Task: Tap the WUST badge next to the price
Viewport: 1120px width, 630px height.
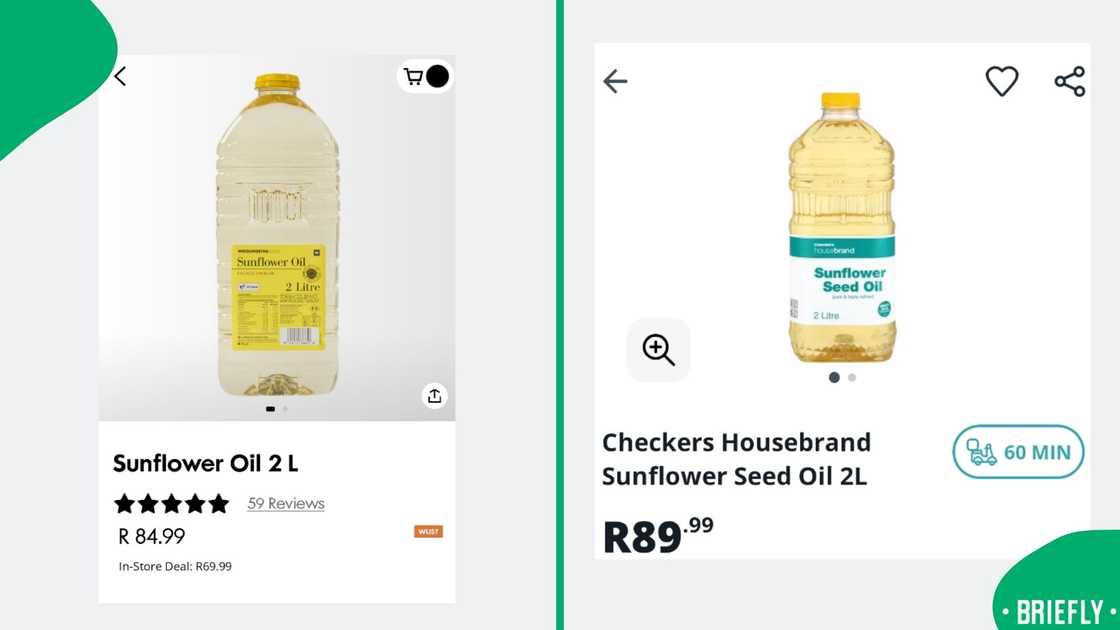Action: point(428,531)
